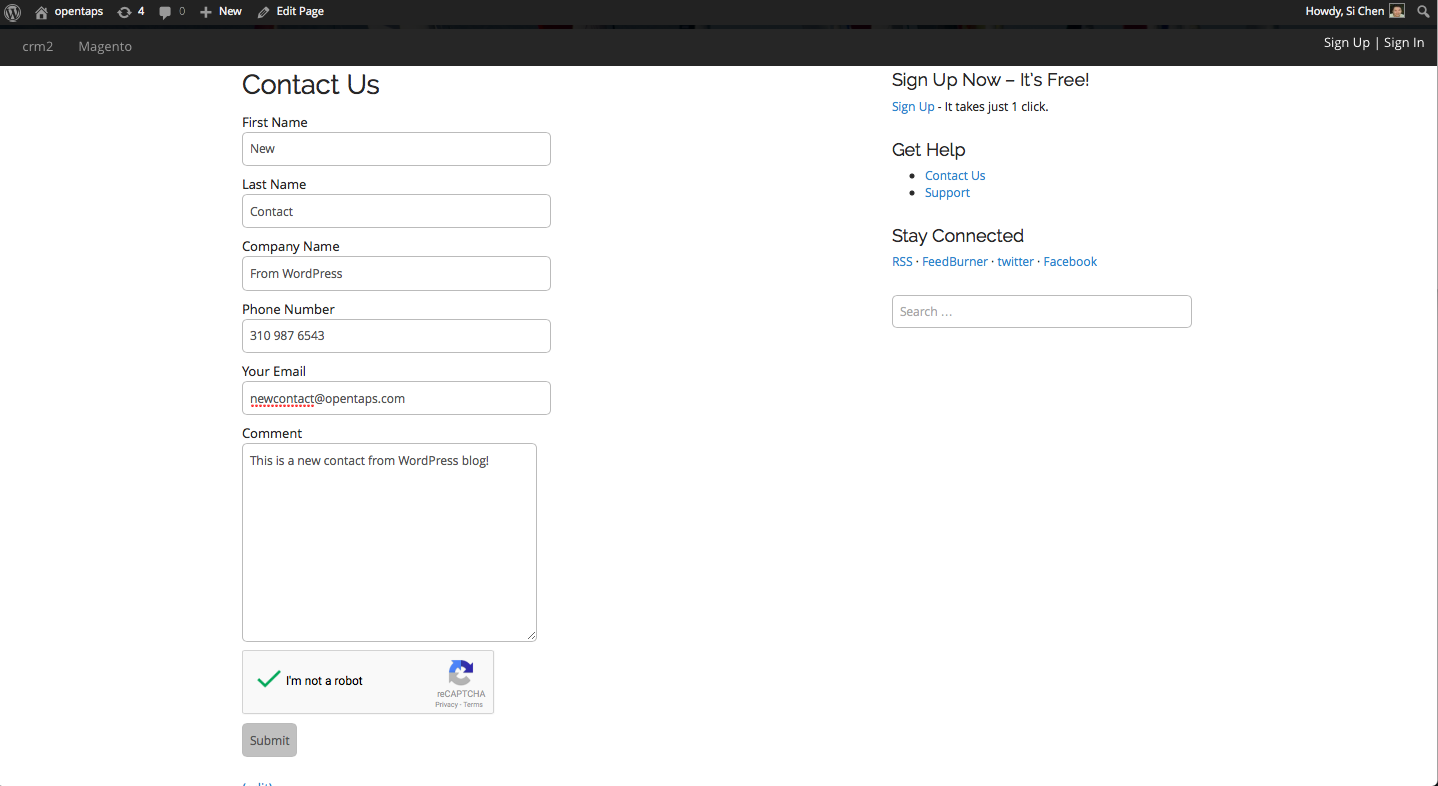Focus the sidebar Search box

point(1041,312)
